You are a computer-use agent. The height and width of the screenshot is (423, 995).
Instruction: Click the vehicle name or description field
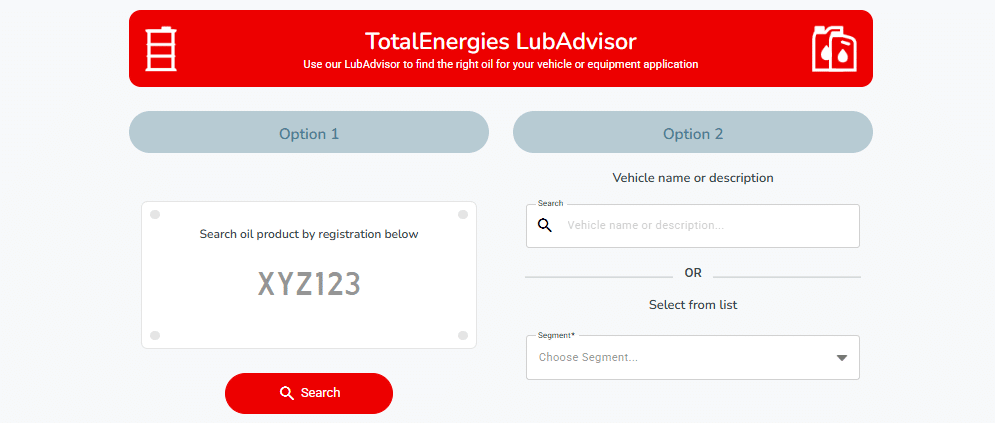(x=693, y=226)
